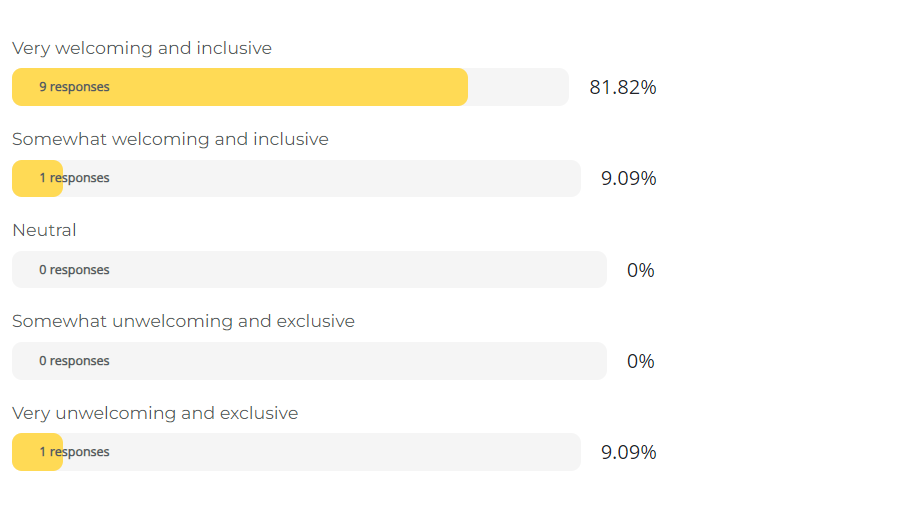
Task: Click "1 responses" in Somewhat welcoming bar
Action: point(74,178)
